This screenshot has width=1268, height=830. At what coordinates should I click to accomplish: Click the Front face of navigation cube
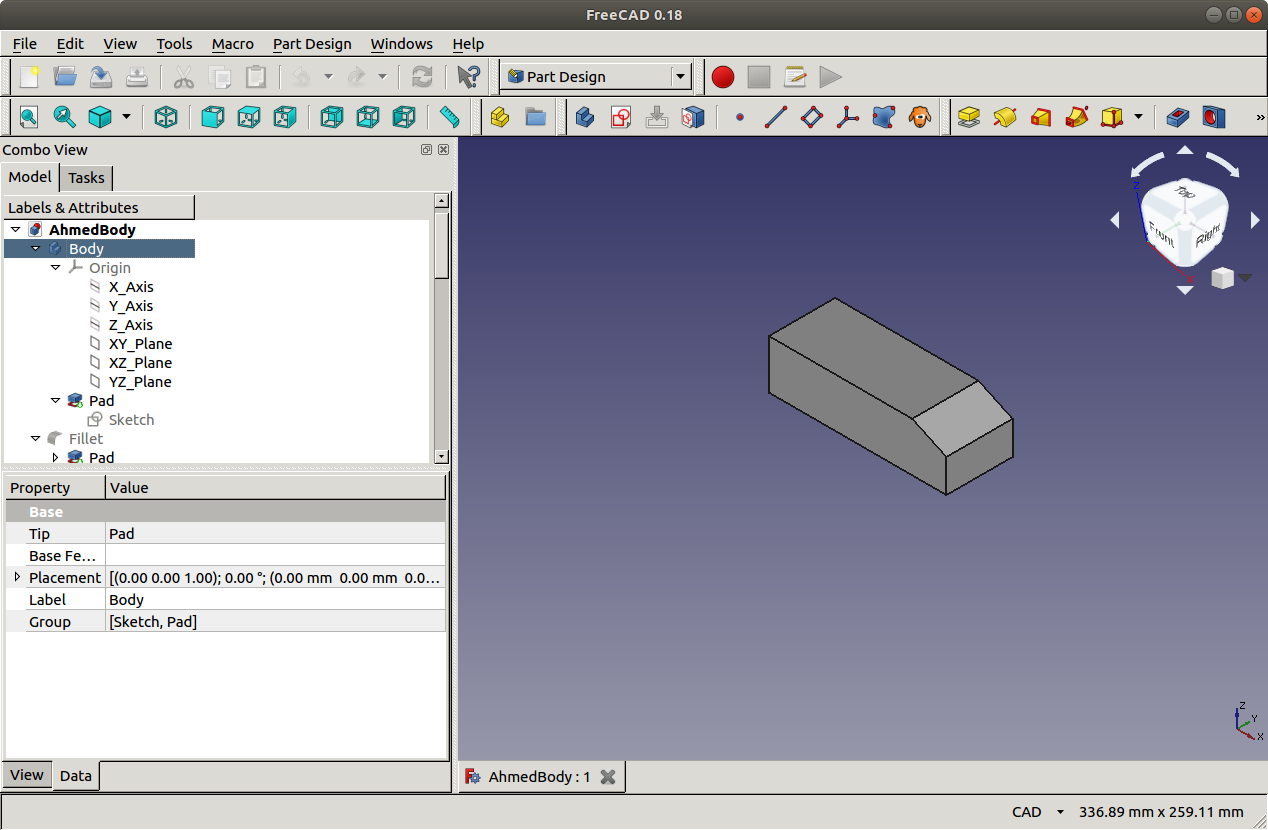[x=1161, y=233]
